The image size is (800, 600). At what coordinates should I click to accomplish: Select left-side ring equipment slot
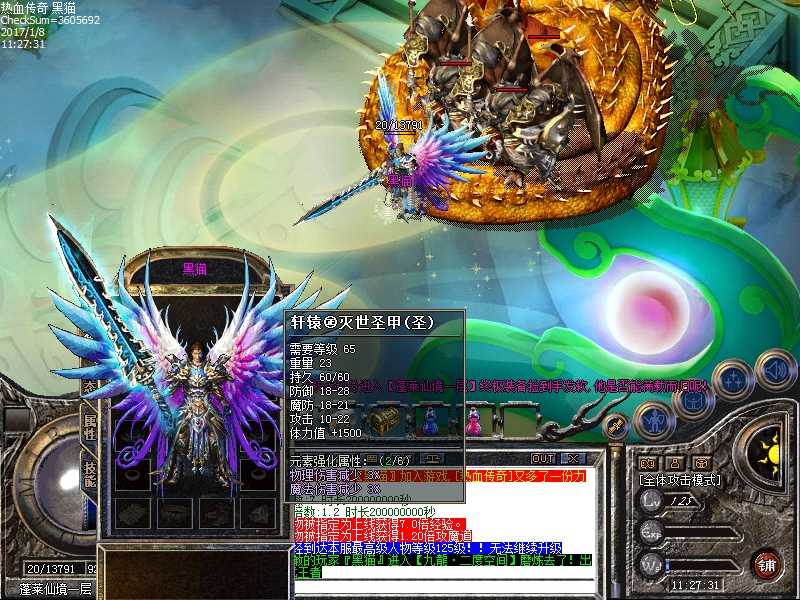(x=133, y=475)
